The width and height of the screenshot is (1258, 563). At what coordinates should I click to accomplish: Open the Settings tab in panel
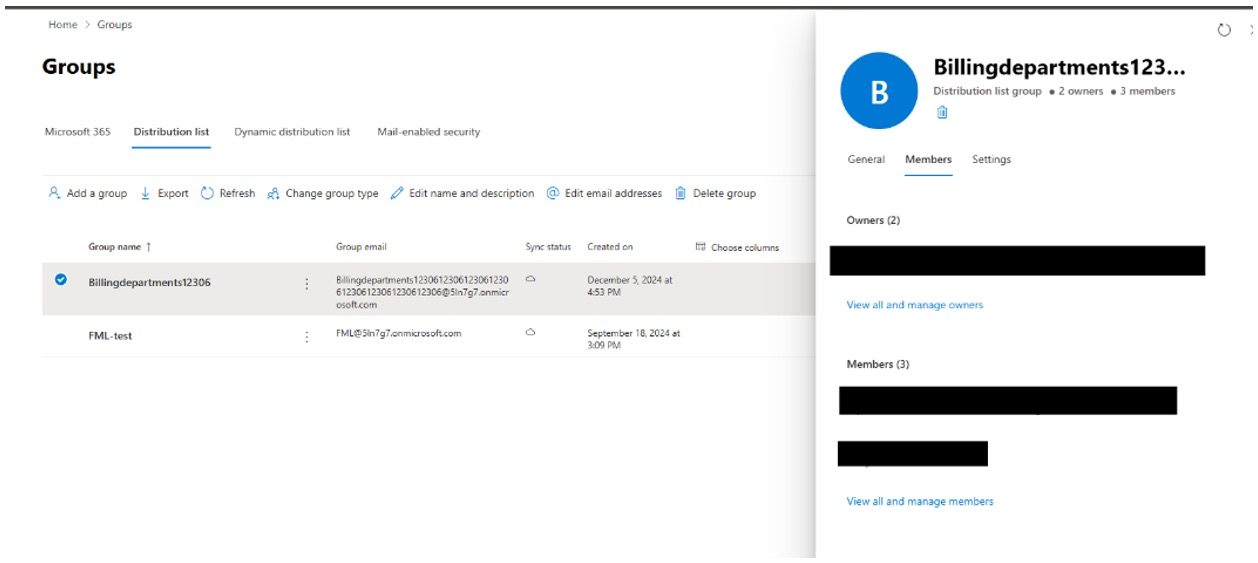tap(991, 160)
